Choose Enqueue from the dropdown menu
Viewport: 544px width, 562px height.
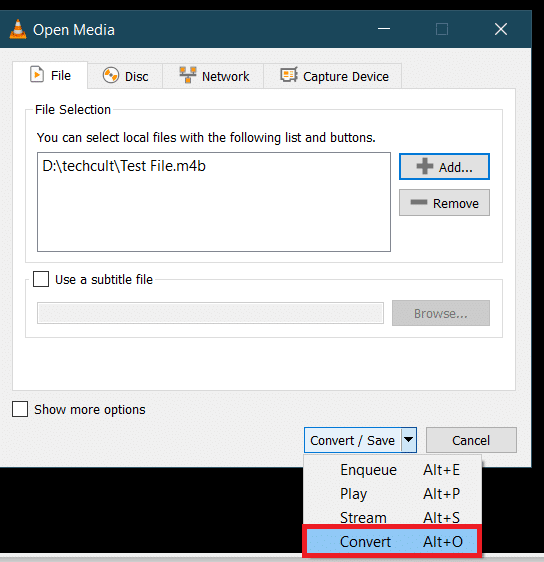392,470
